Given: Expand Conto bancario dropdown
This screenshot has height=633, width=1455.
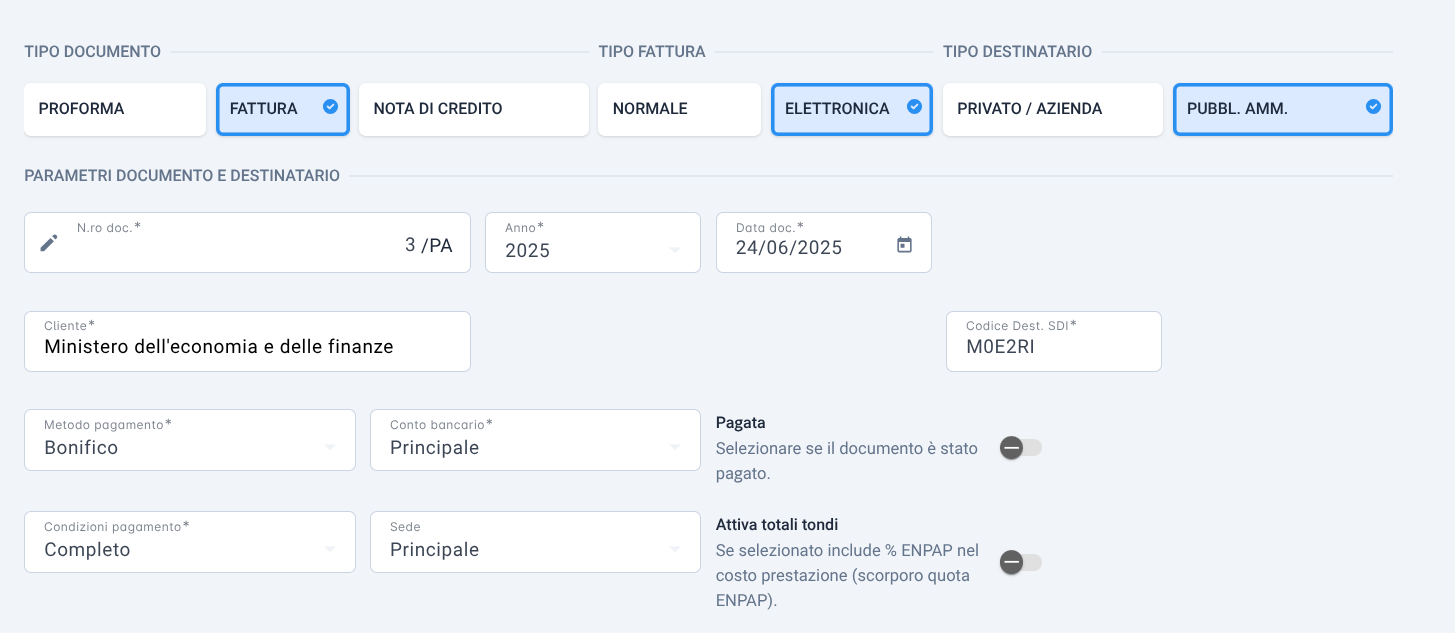Looking at the screenshot, I should [535, 440].
